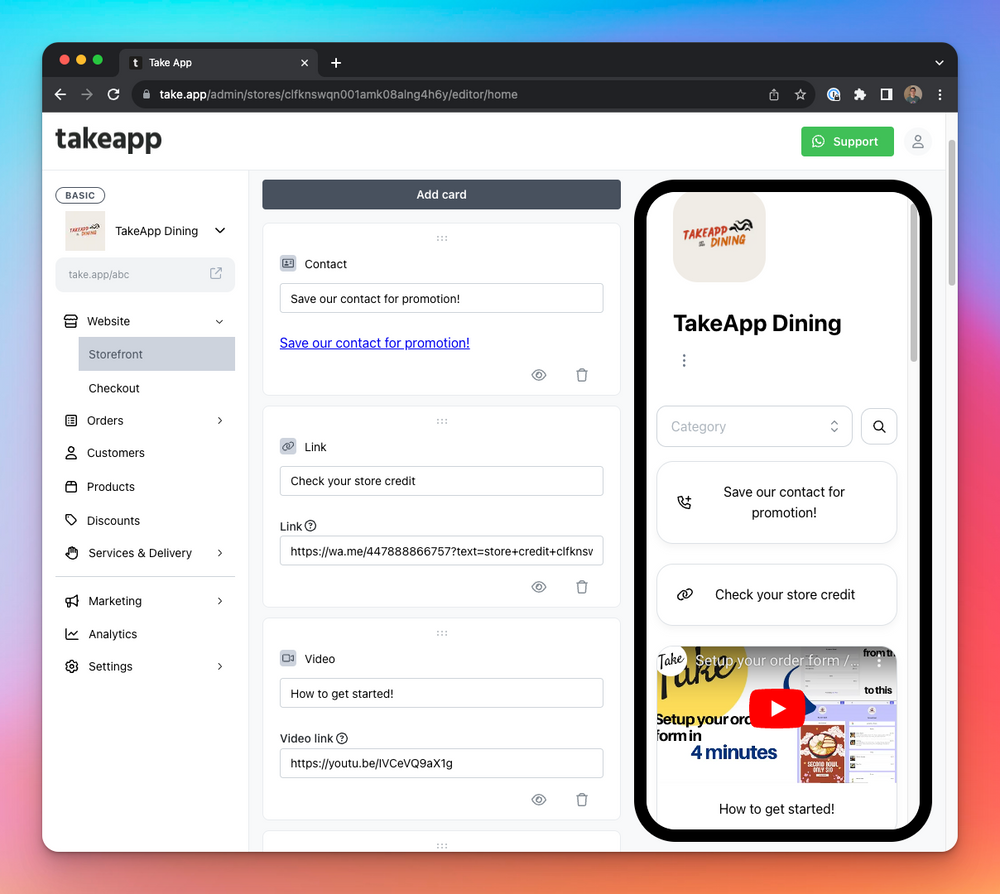Click the youtu.be video link field
Image resolution: width=1000 pixels, height=894 pixels.
tap(441, 763)
